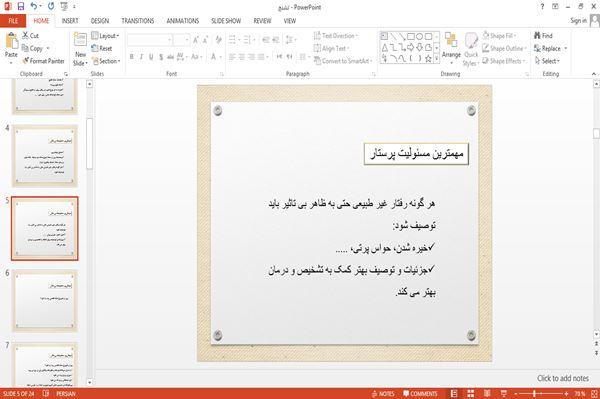Image resolution: width=600 pixels, height=399 pixels.
Task: Copy the selection
Action: pos(32,48)
